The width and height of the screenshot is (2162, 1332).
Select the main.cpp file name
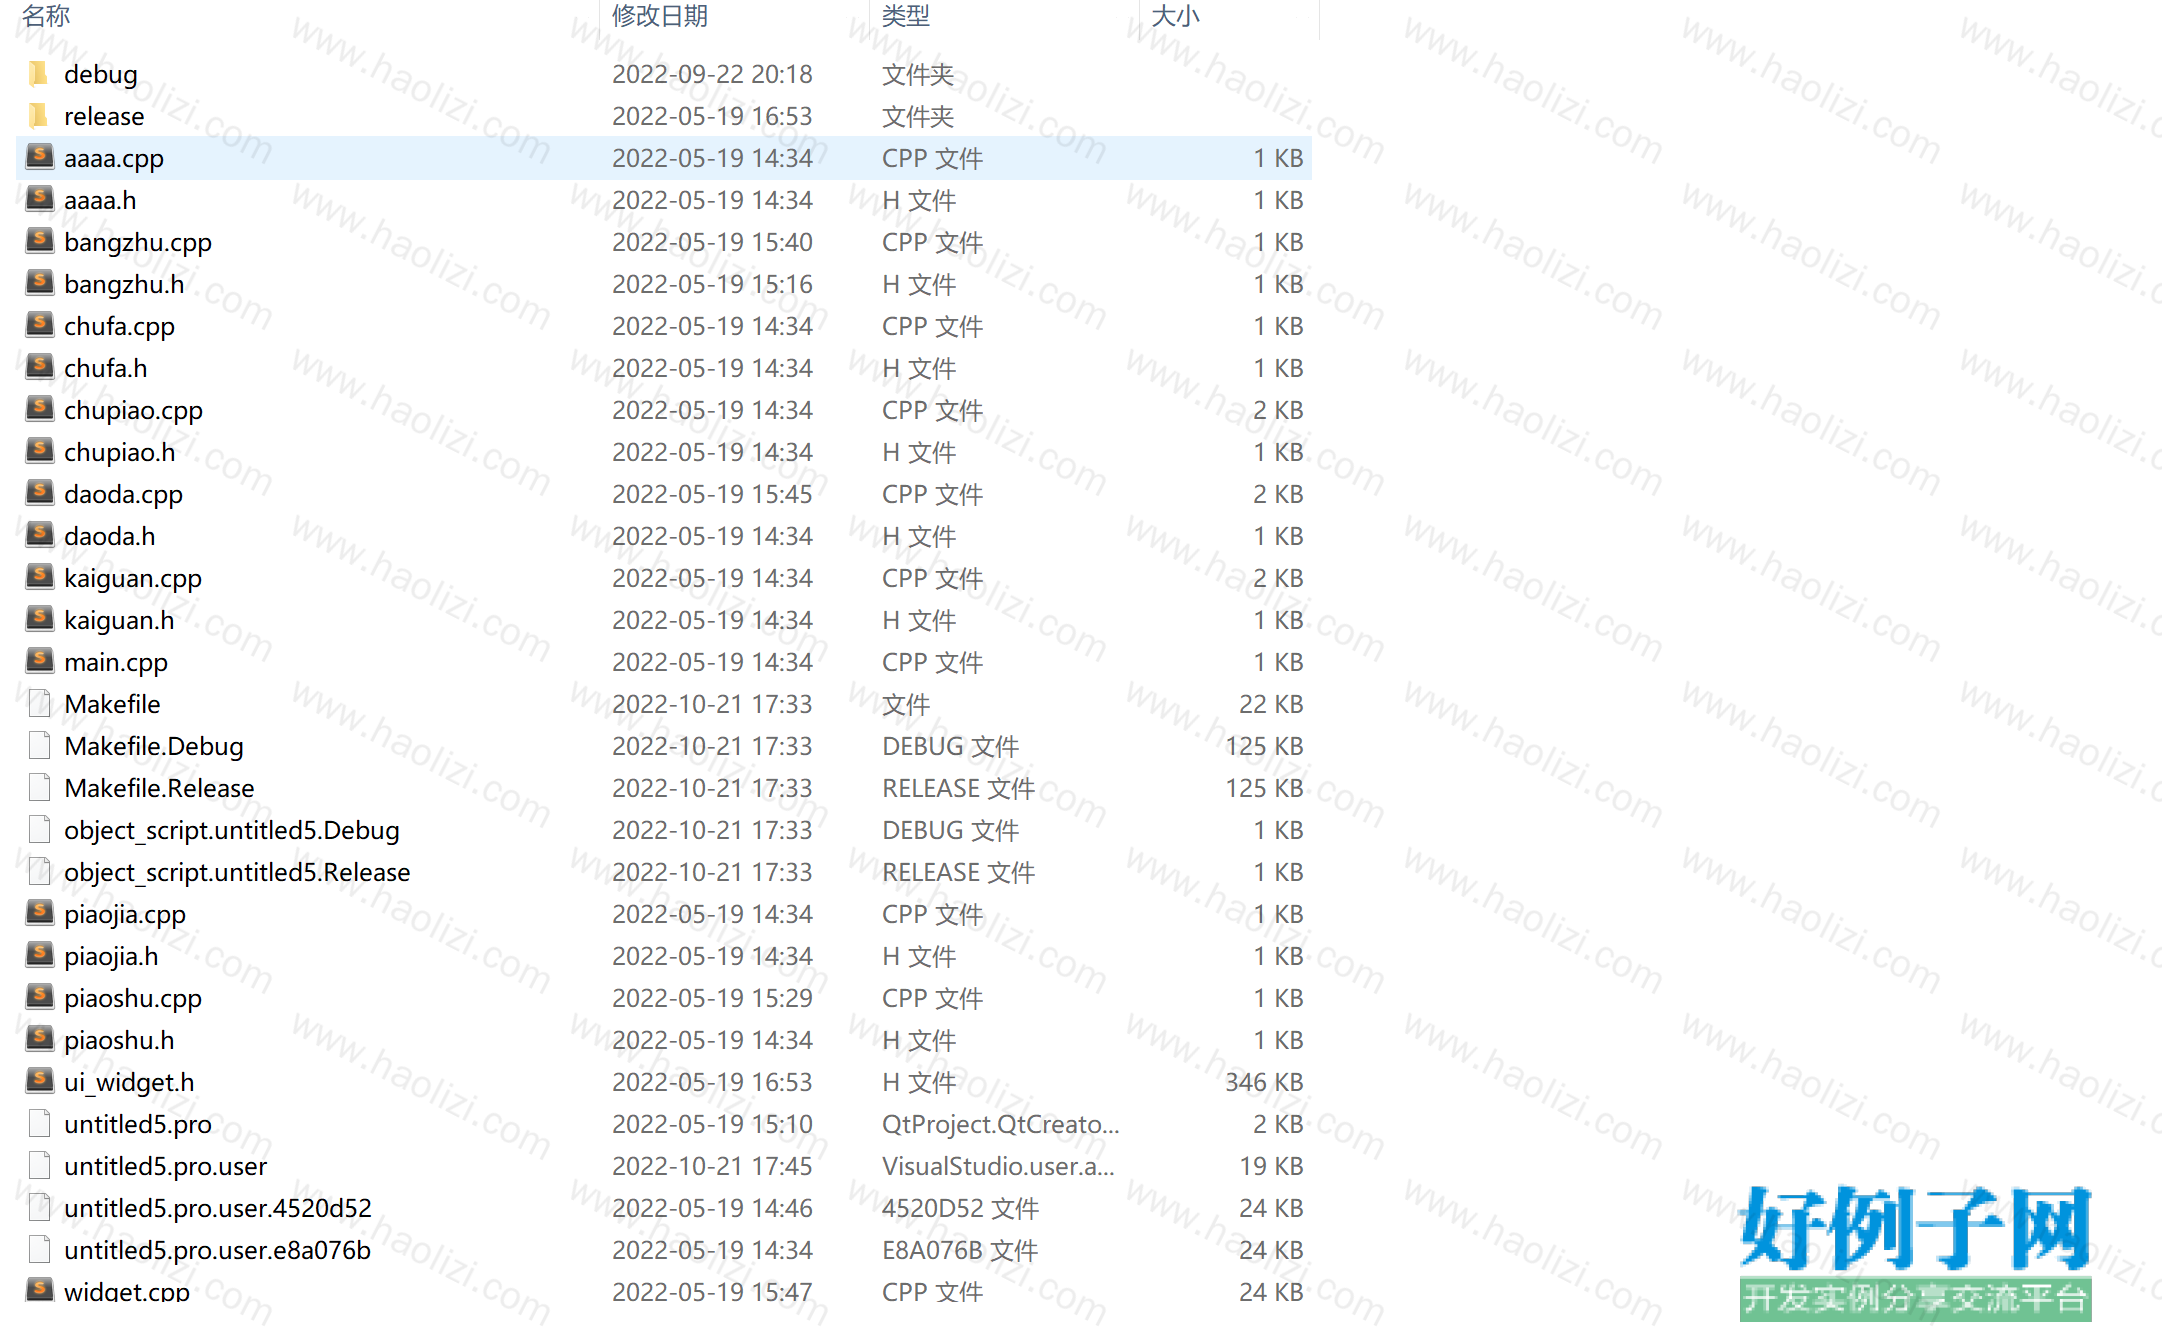point(116,662)
